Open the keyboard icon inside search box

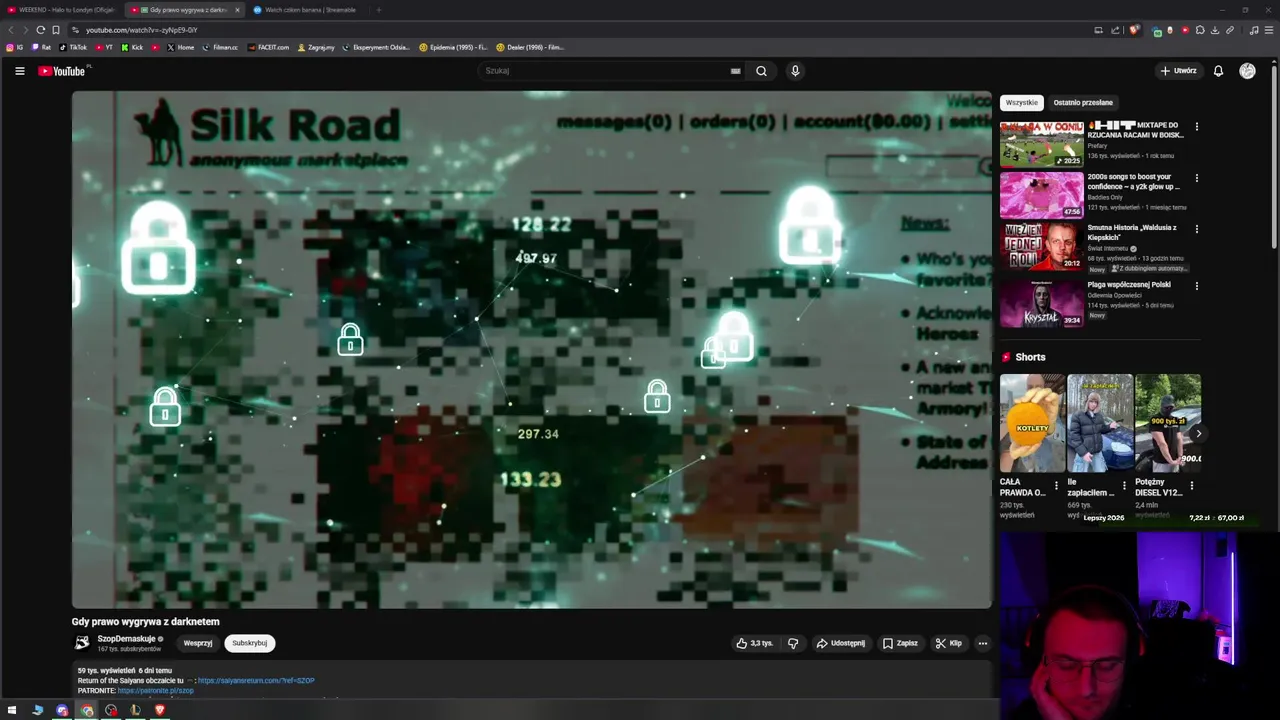(735, 71)
